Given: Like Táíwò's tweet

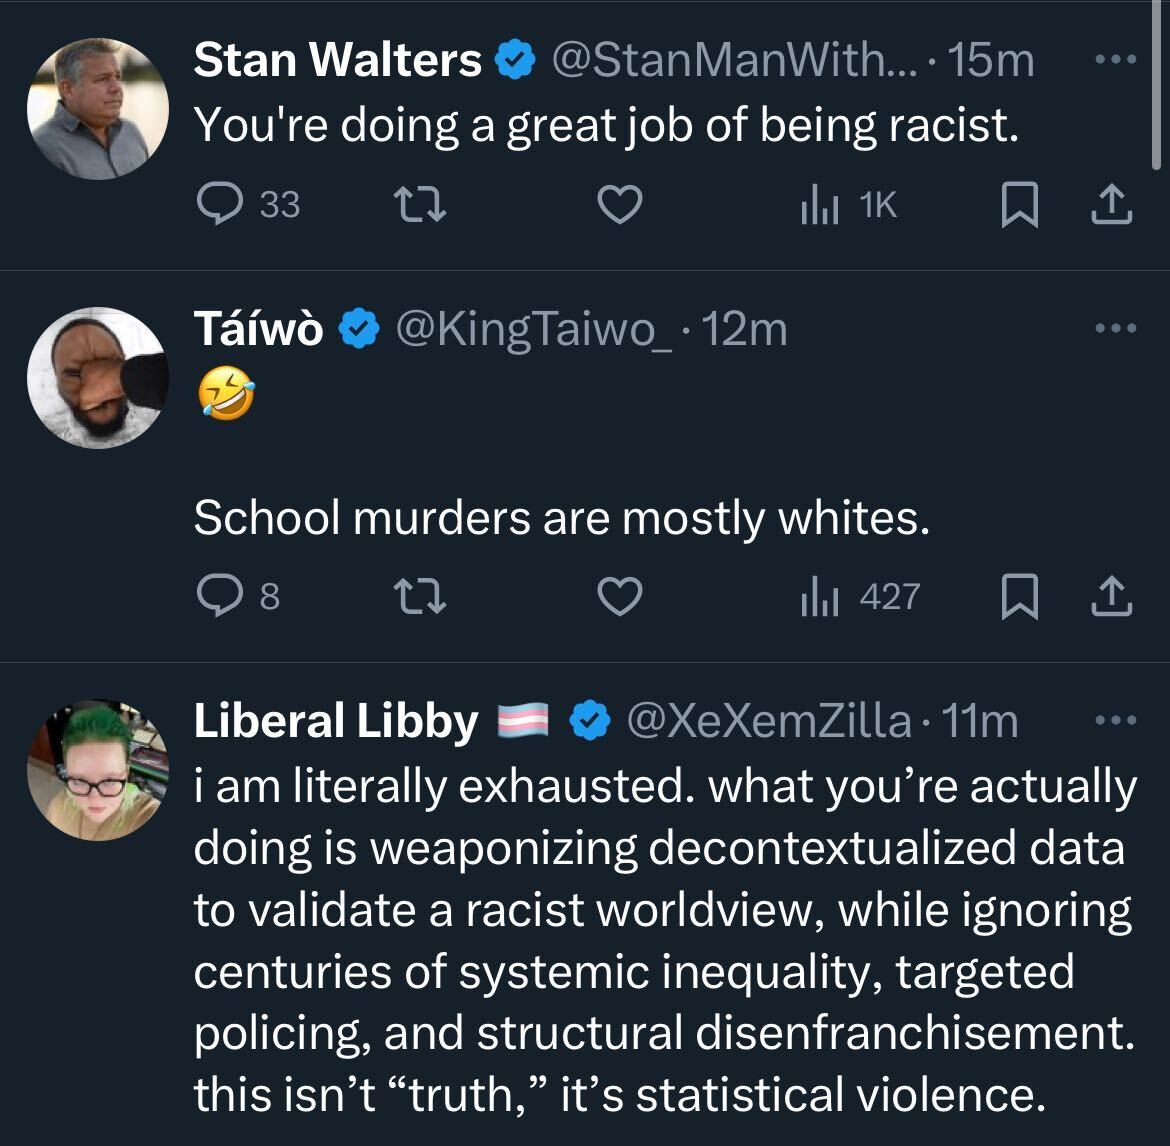Looking at the screenshot, I should pyautogui.click(x=619, y=597).
